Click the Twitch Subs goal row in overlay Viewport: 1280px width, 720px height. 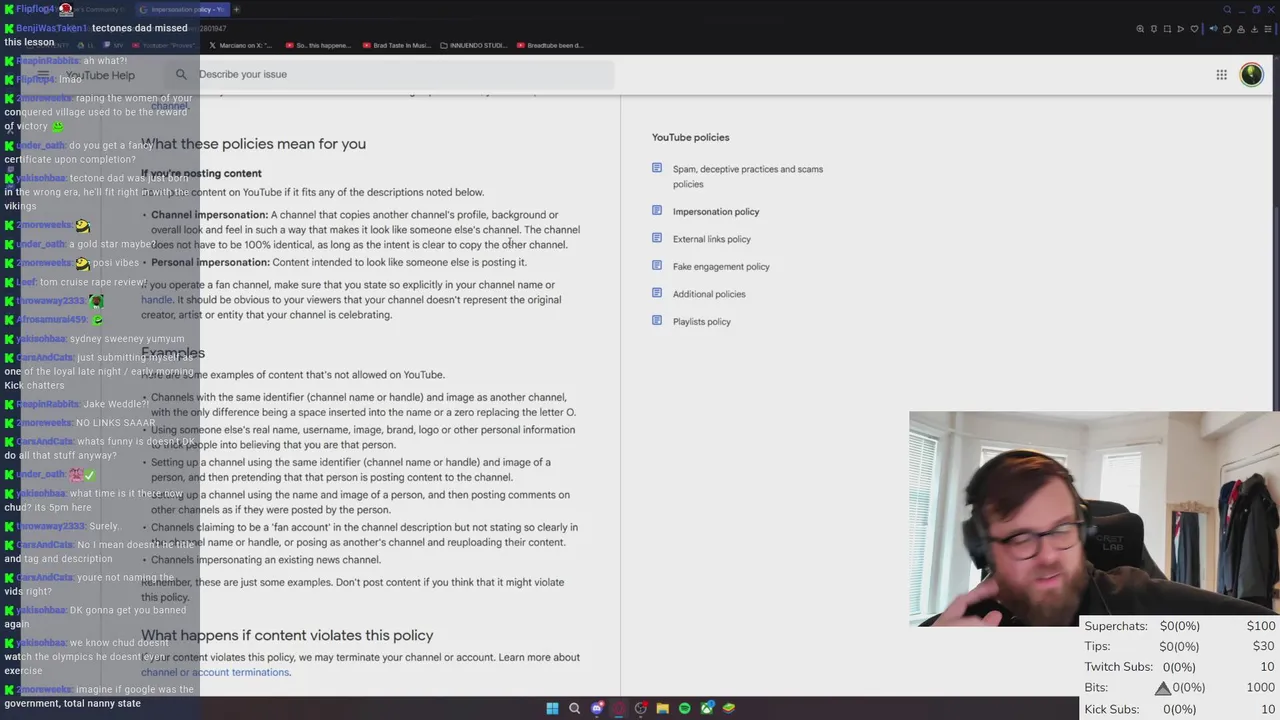[1180, 667]
